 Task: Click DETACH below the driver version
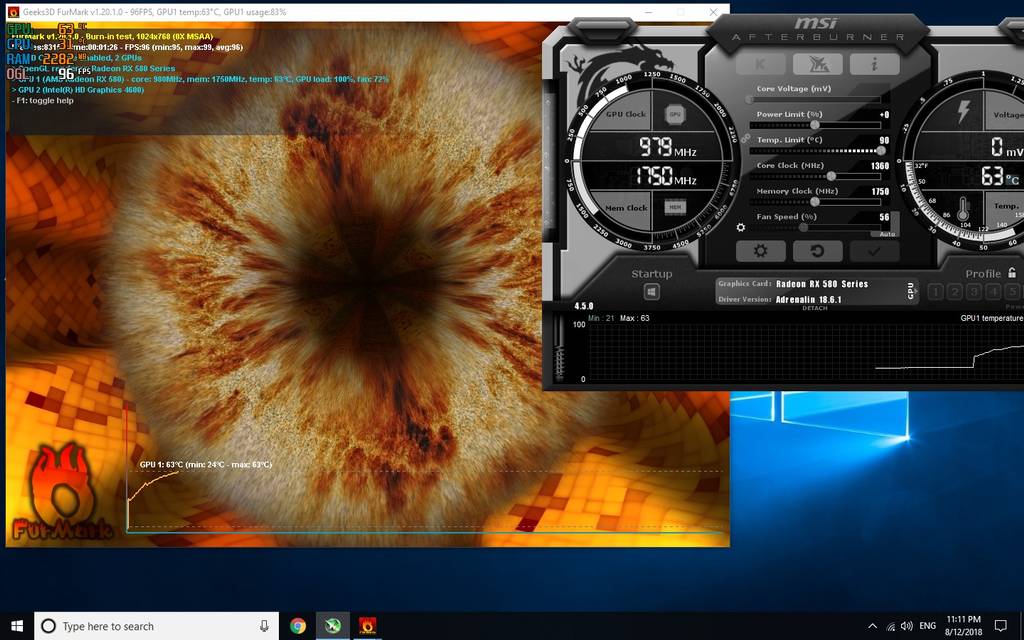pos(815,308)
